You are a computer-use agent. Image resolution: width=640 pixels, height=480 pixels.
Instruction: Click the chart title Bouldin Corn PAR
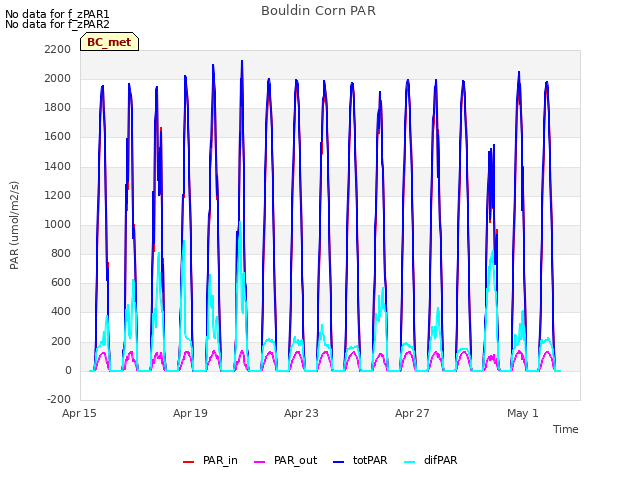(x=318, y=11)
